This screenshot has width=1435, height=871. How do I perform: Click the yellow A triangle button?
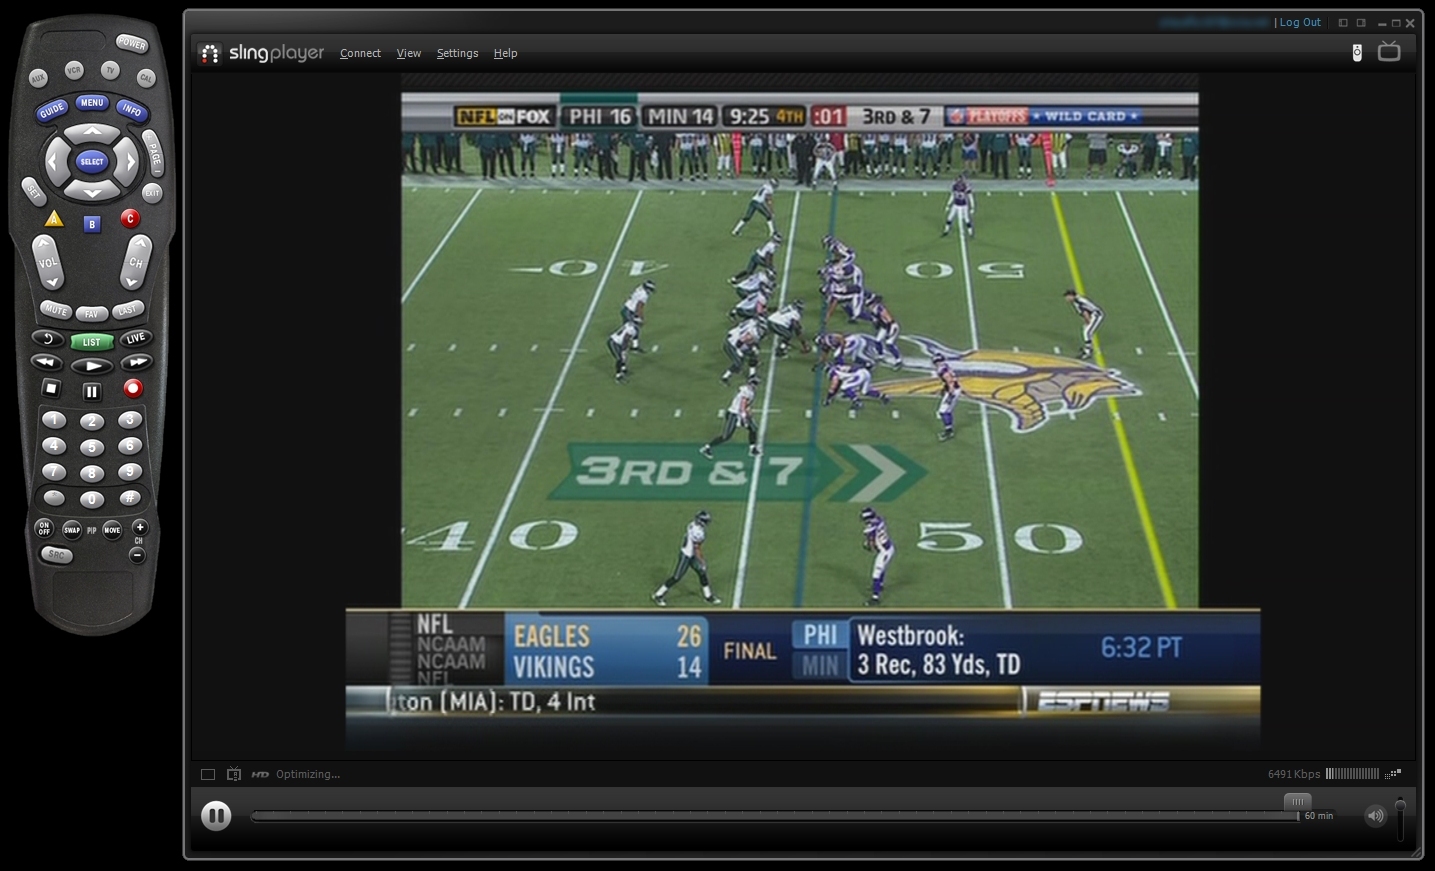(54, 219)
